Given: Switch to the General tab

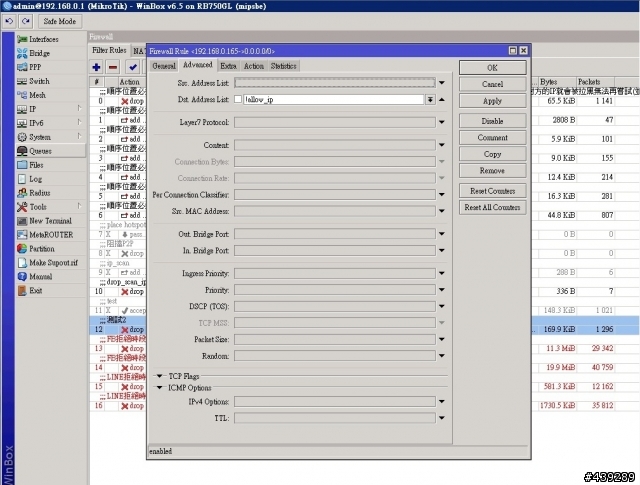Looking at the screenshot, I should (x=164, y=66).
